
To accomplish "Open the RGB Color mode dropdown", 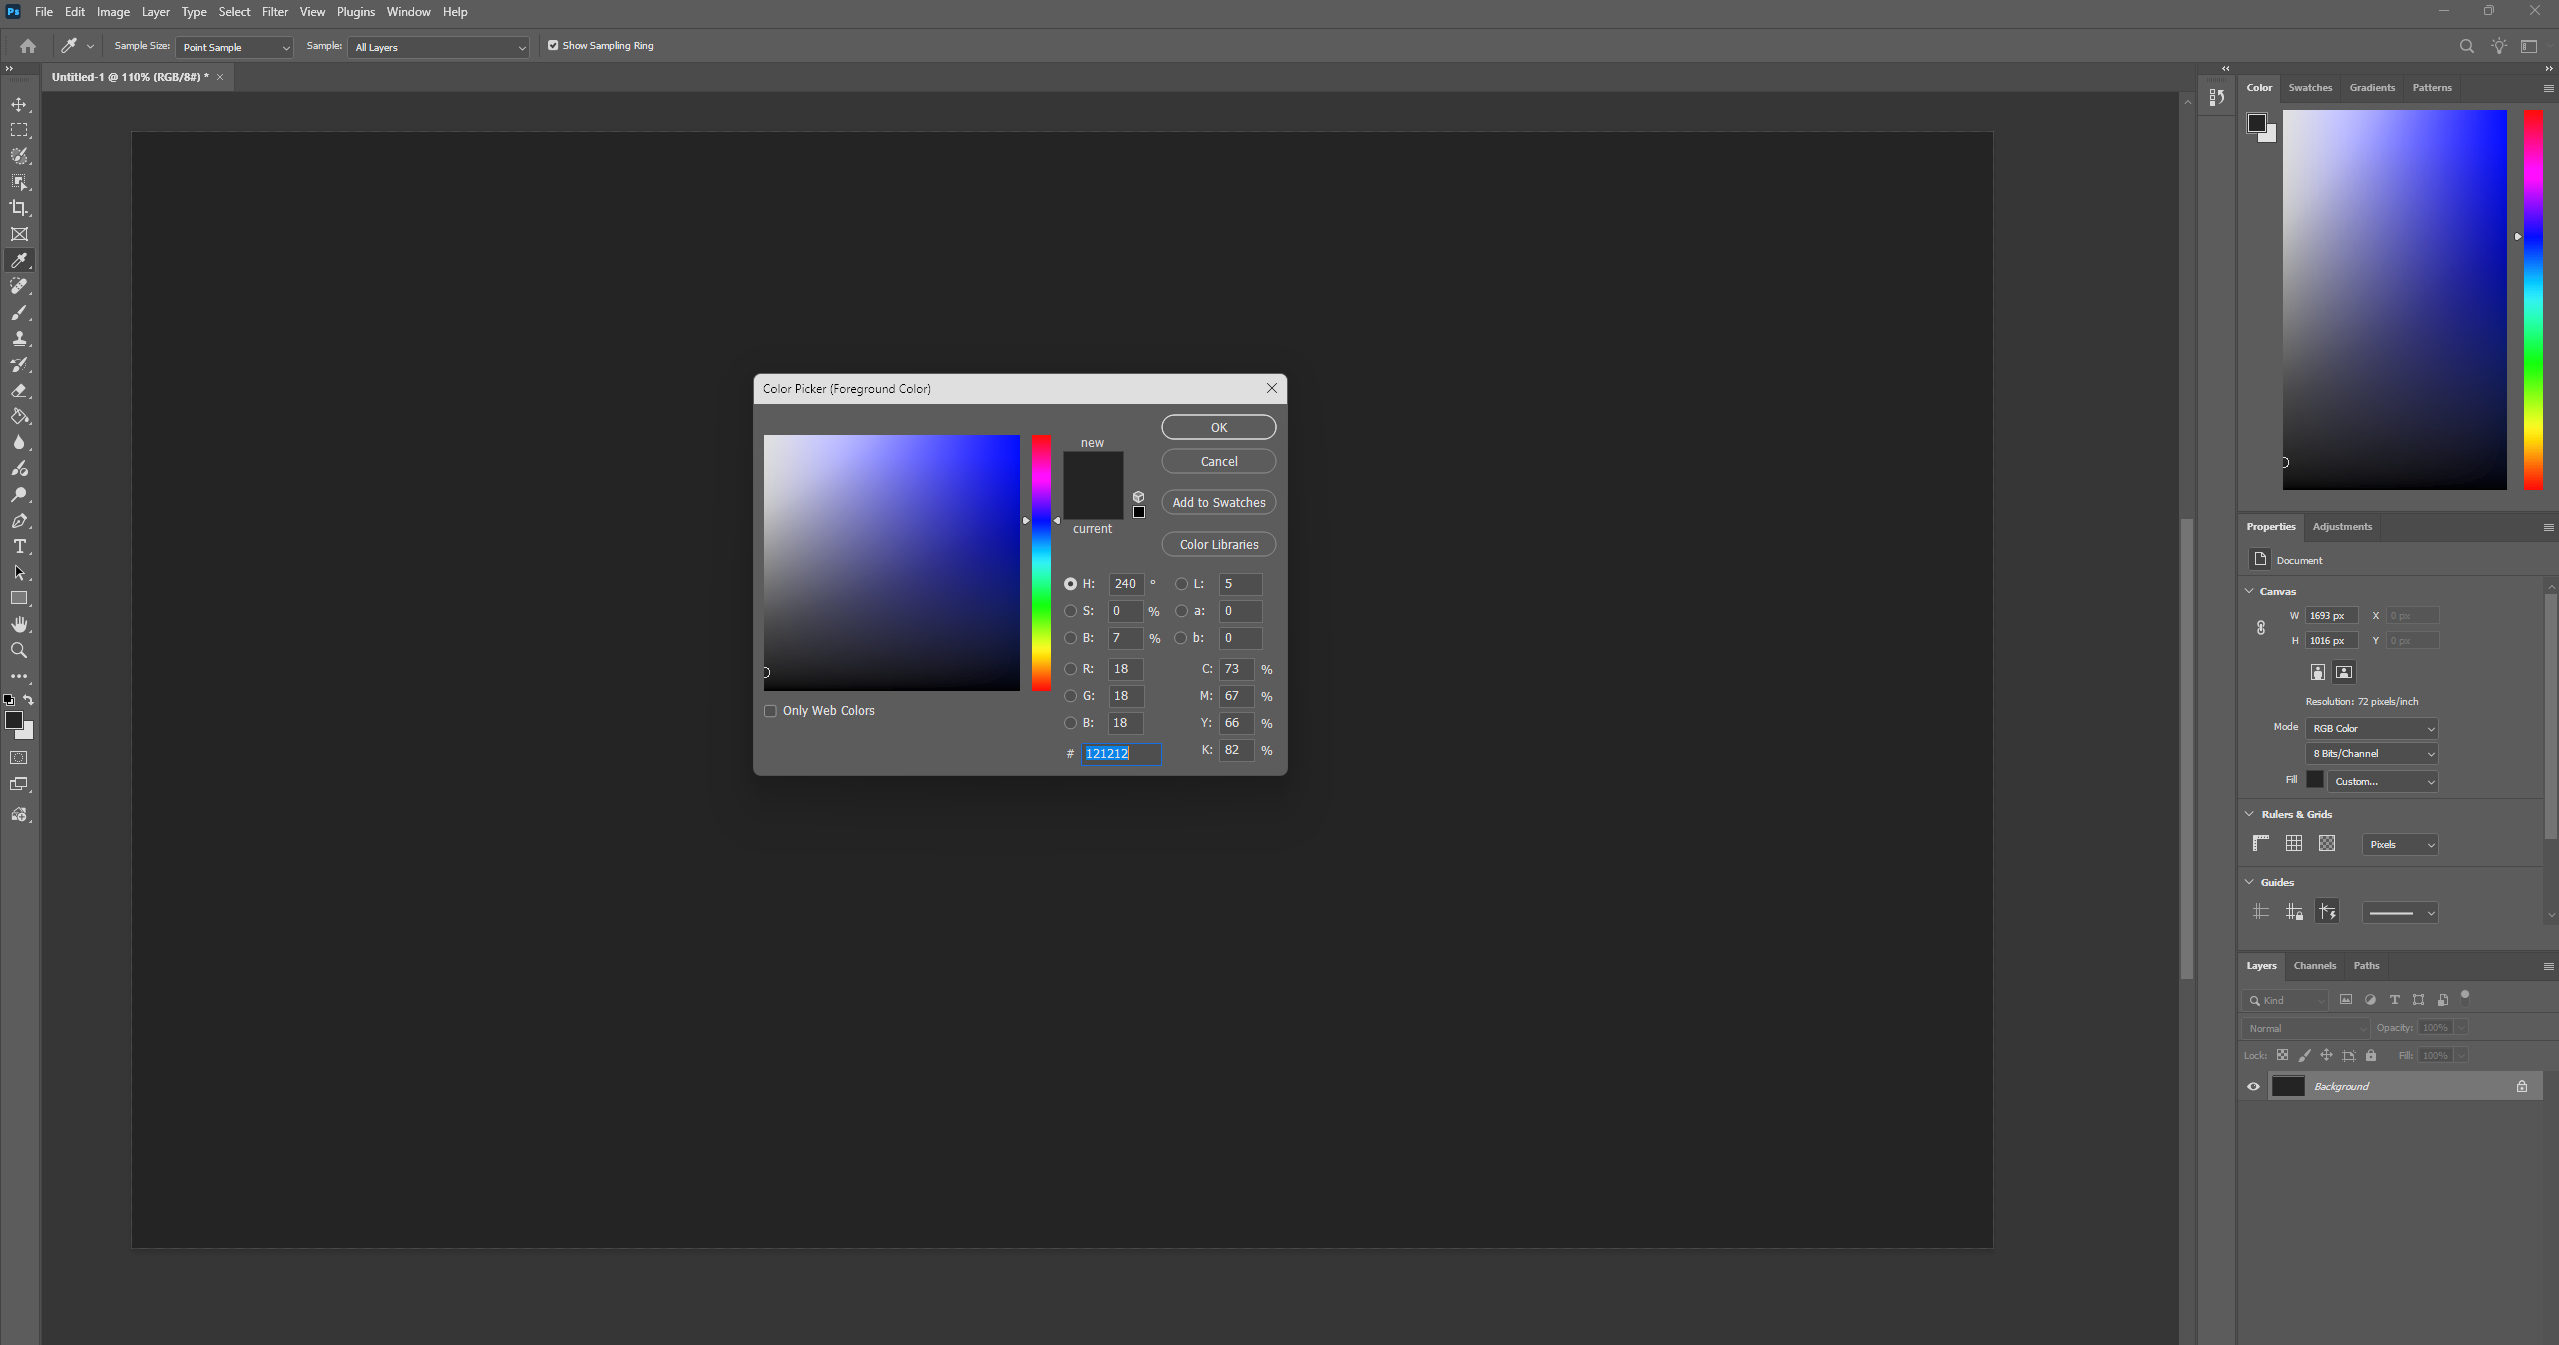I will point(2371,728).
